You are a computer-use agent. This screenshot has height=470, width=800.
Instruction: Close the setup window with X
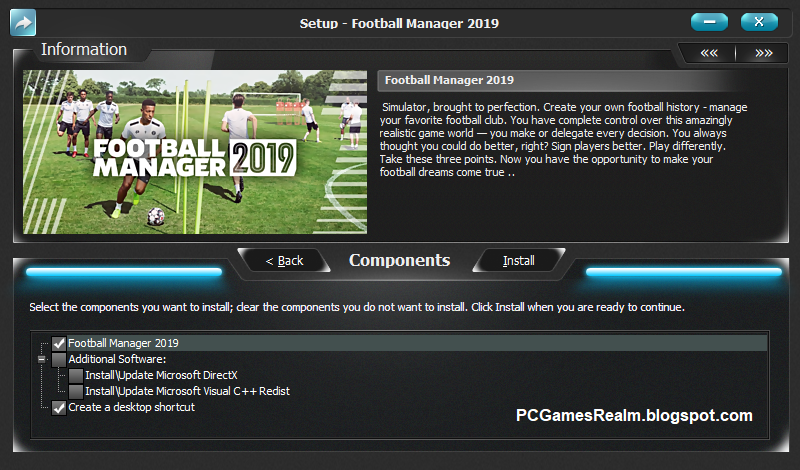(759, 22)
